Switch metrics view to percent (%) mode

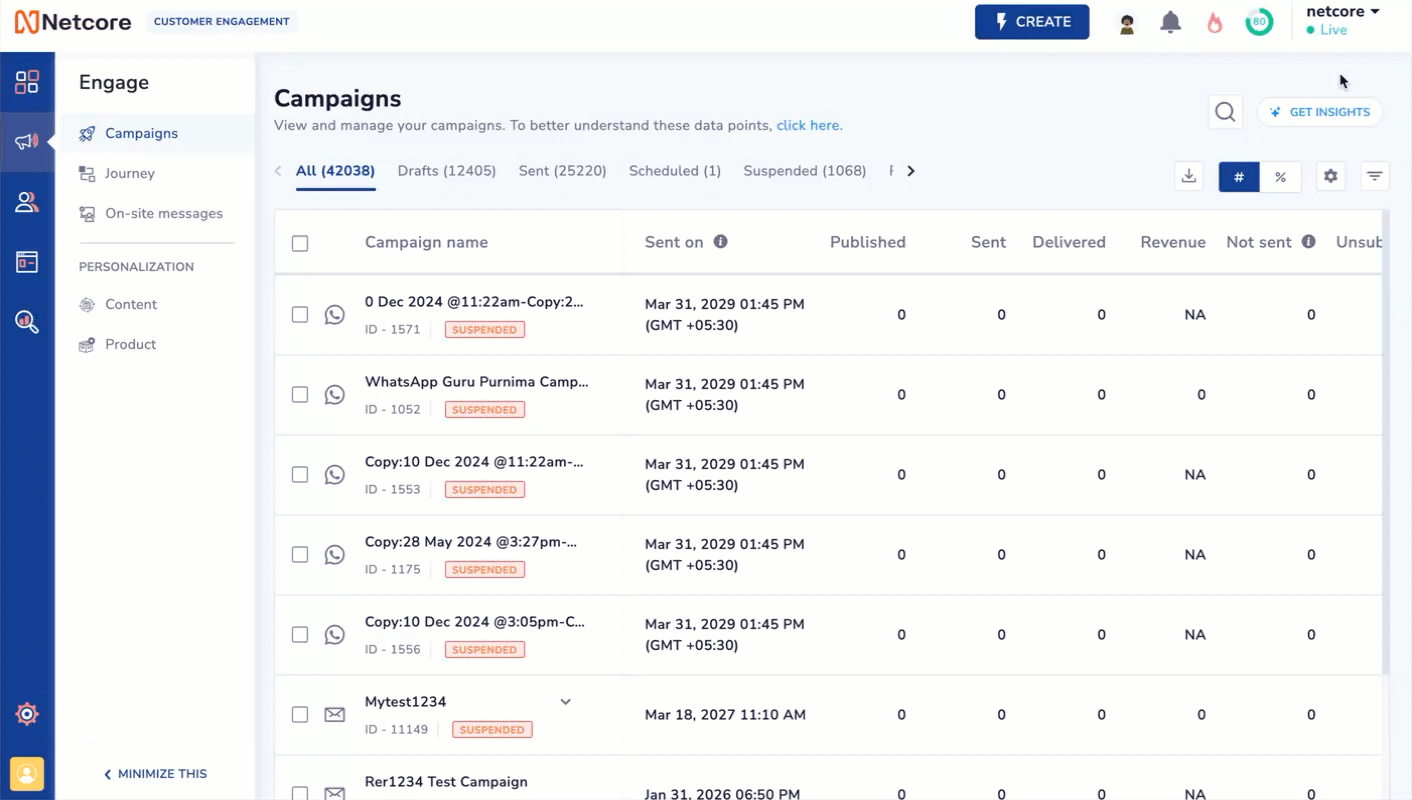point(1280,177)
